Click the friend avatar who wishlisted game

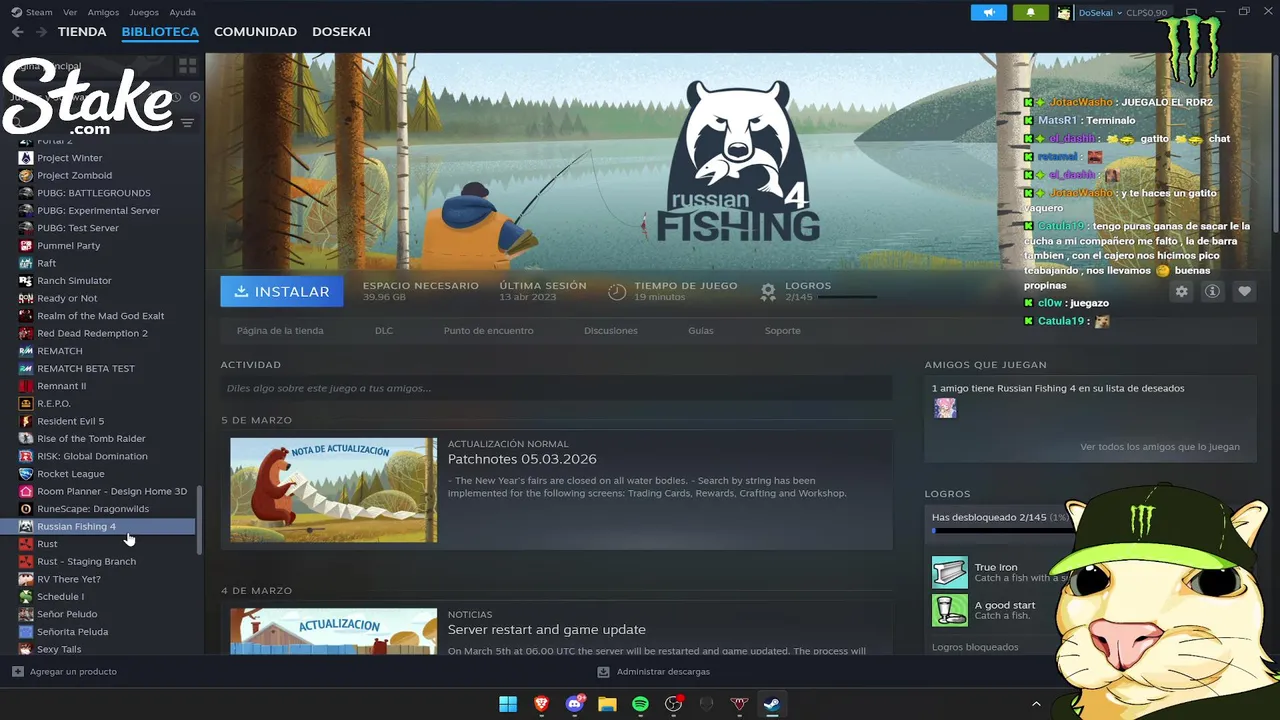click(945, 408)
